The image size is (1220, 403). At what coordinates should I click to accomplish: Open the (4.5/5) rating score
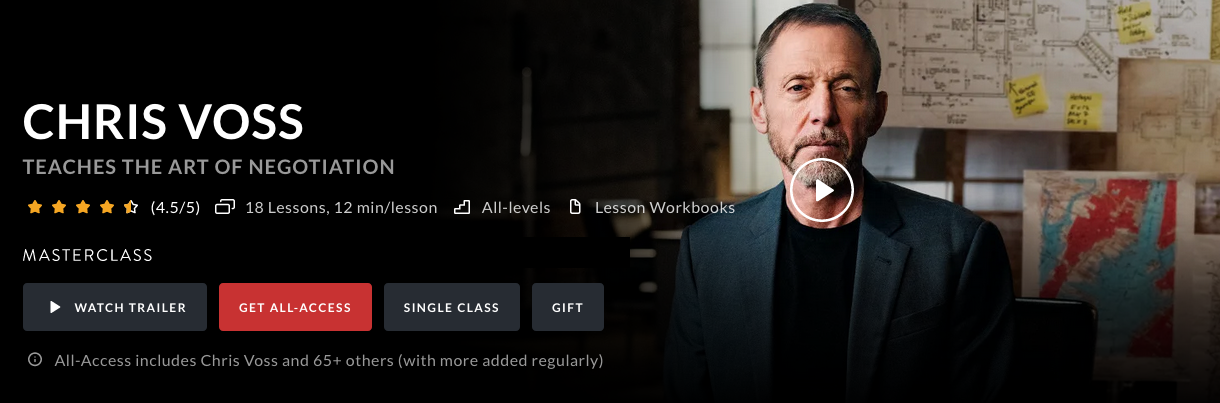coord(175,208)
